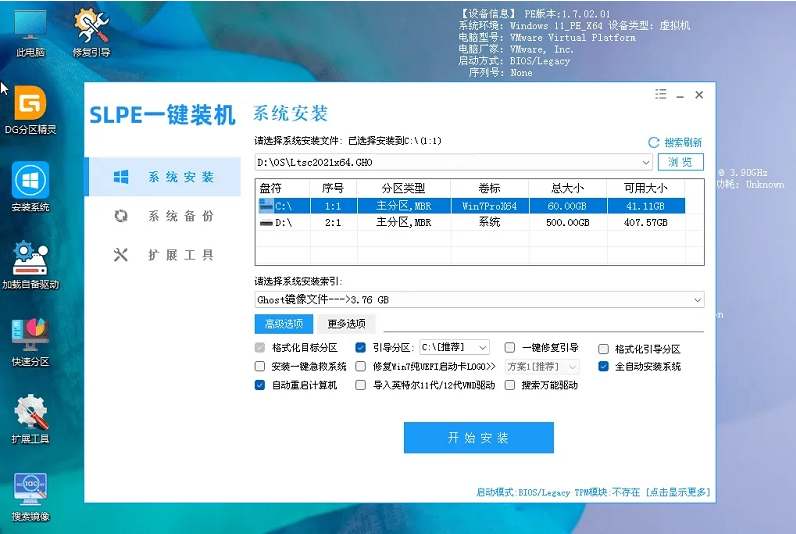
Task: Open the 此电脑 desktop icon
Action: (30, 32)
